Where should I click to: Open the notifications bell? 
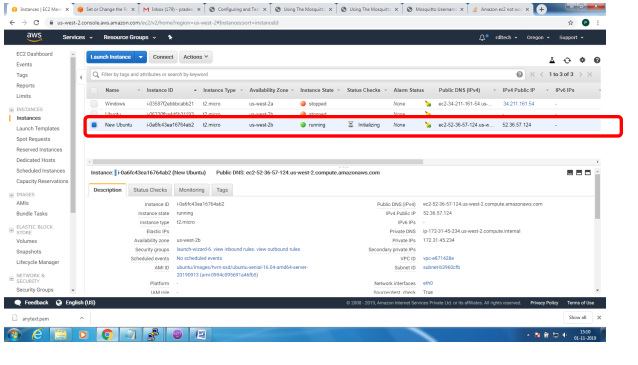pos(483,37)
